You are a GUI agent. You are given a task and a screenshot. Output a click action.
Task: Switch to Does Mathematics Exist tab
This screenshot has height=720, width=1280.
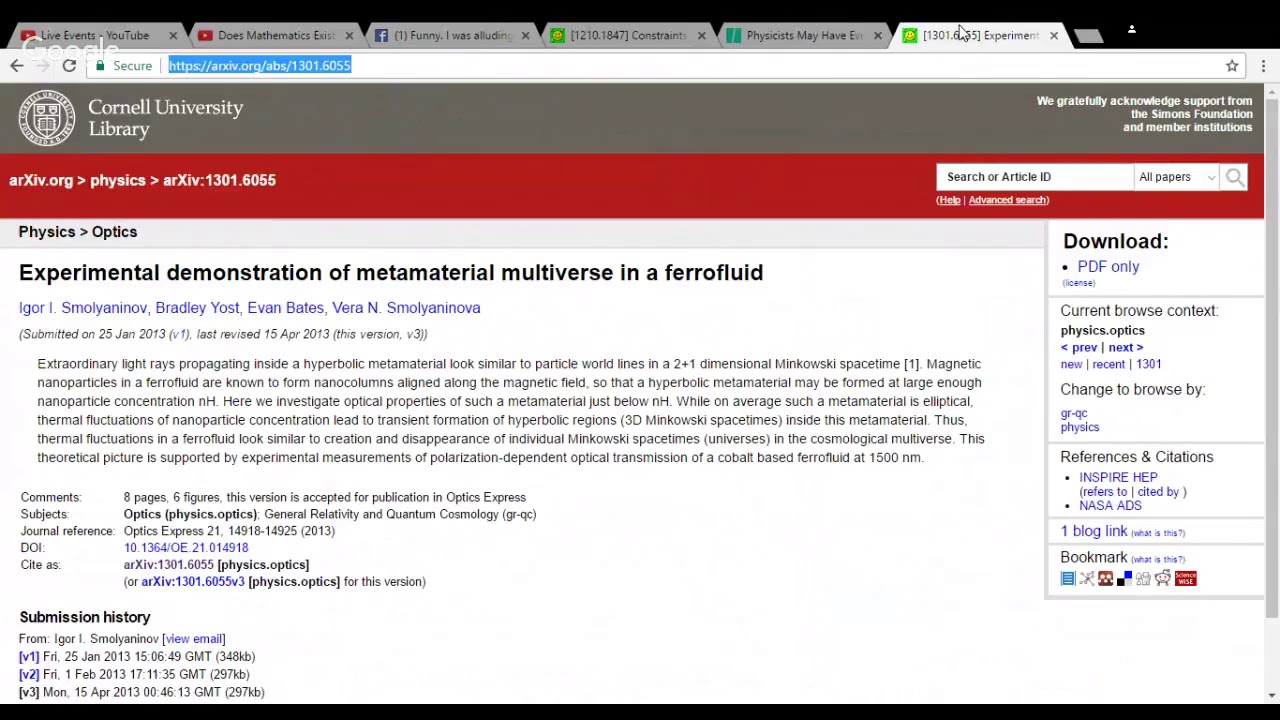[x=272, y=36]
